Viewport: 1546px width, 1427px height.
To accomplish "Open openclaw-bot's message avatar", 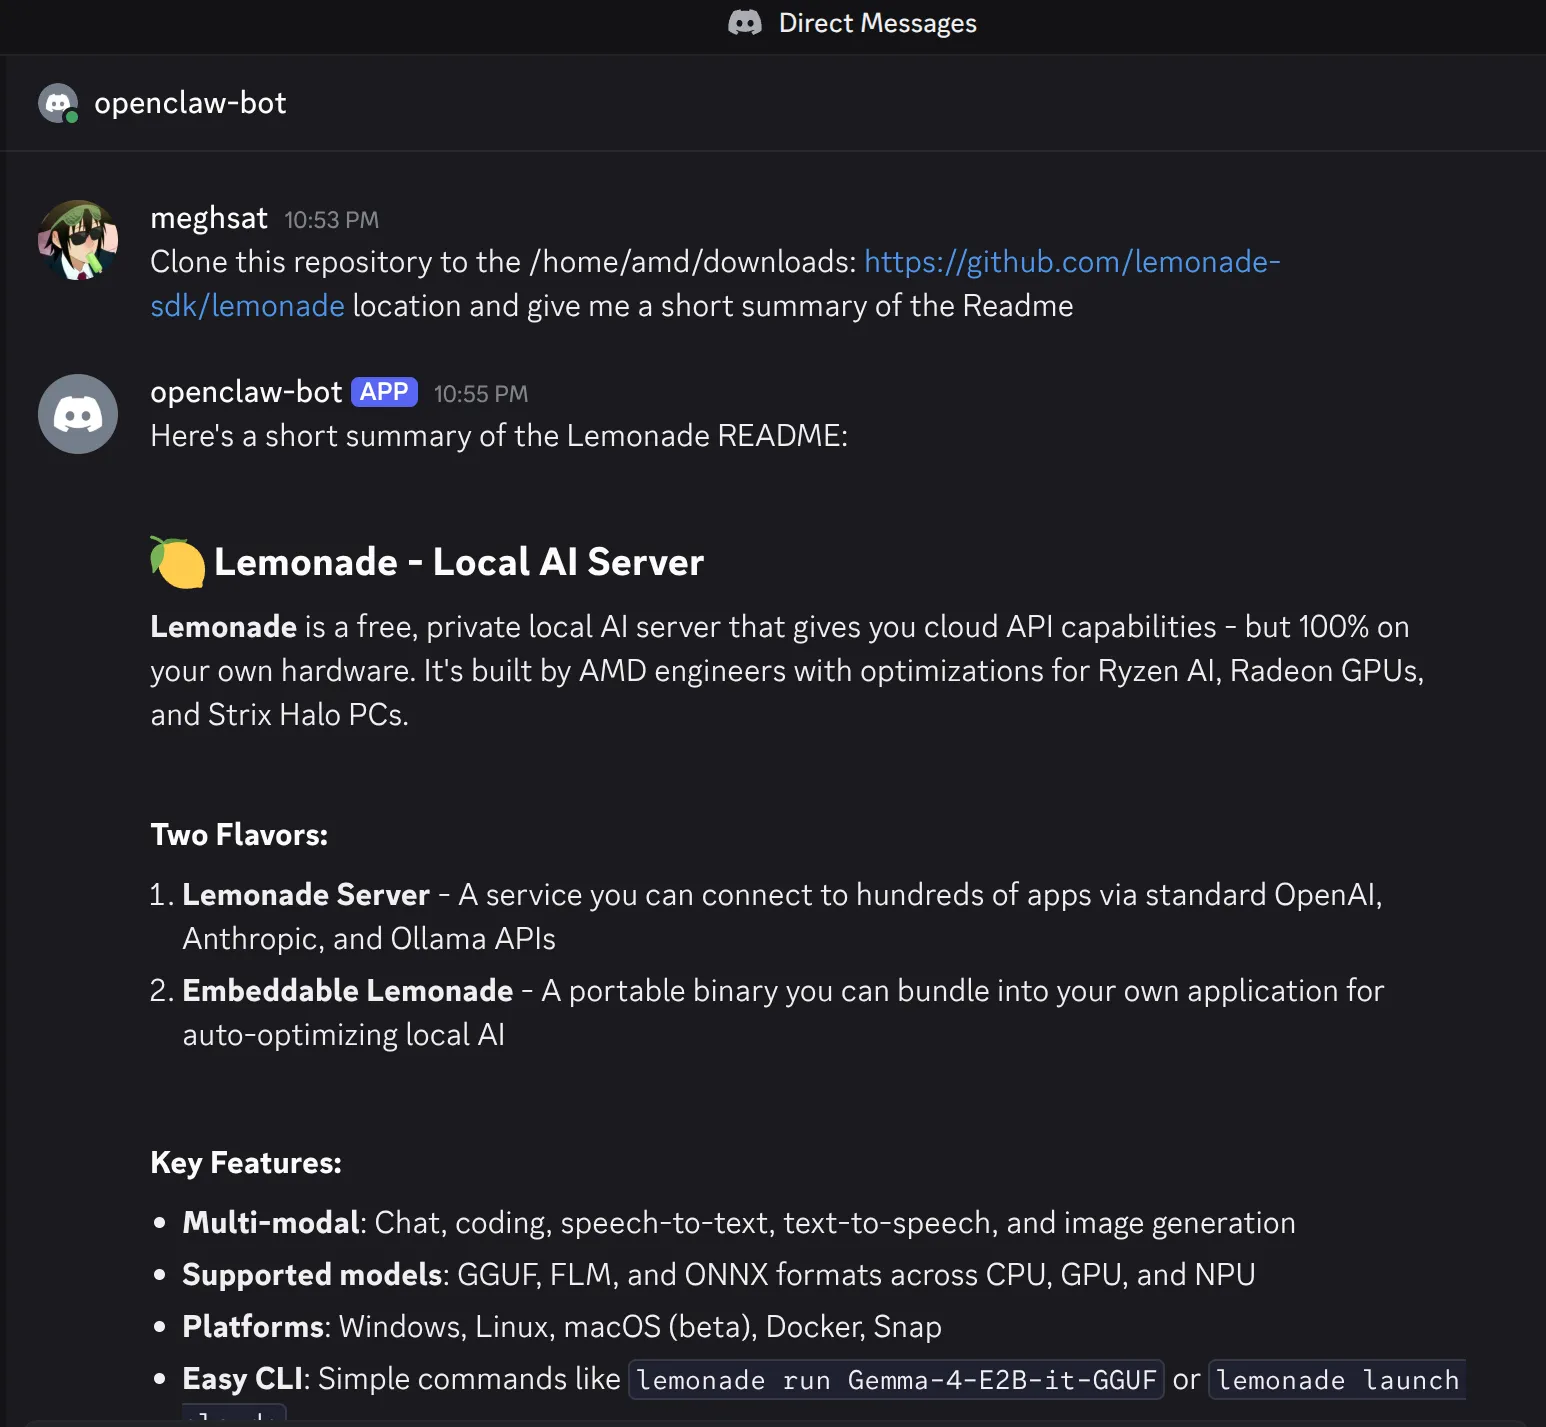I will 78,414.
